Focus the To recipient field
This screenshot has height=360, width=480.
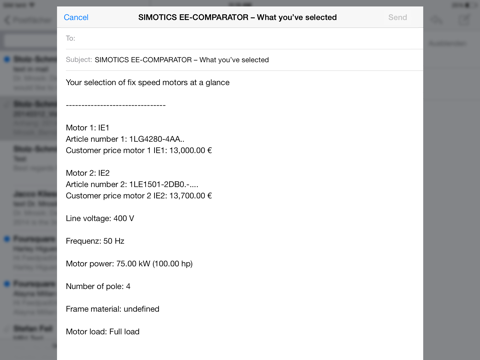244,38
